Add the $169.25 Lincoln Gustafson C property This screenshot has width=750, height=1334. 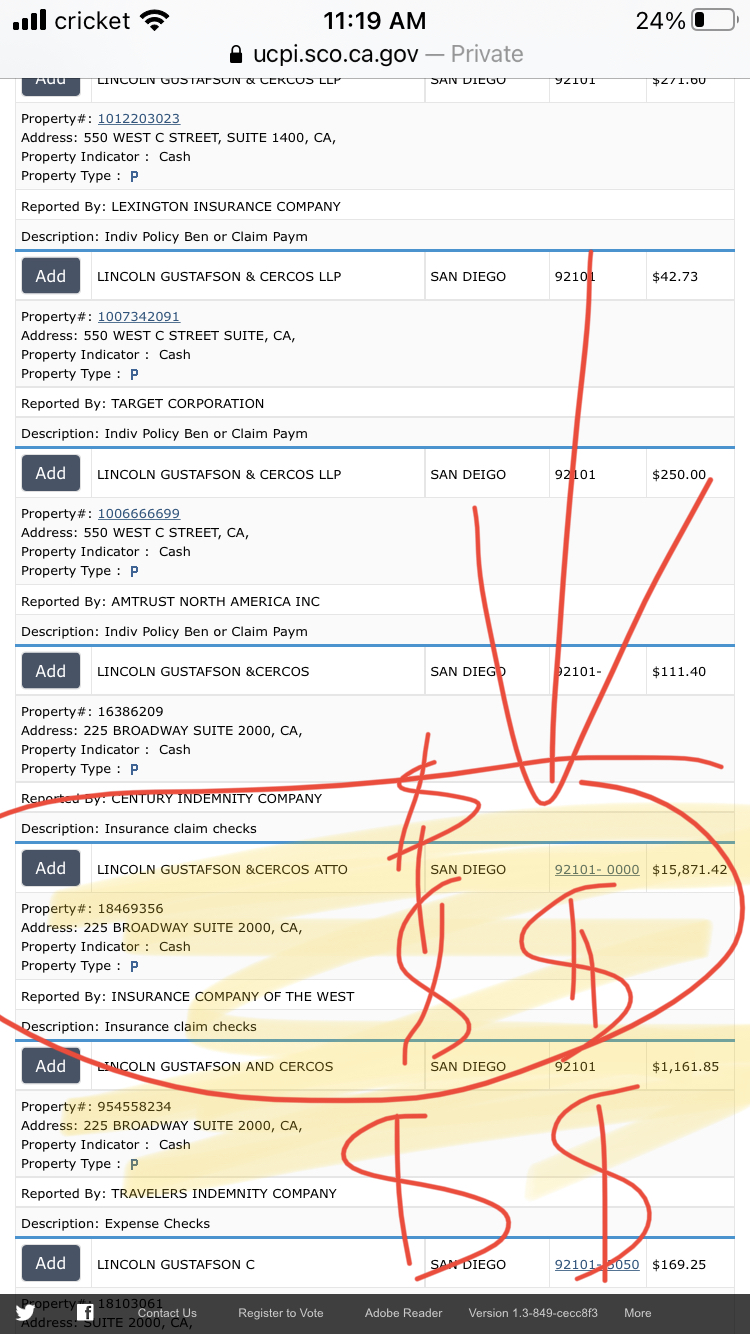(51, 1263)
